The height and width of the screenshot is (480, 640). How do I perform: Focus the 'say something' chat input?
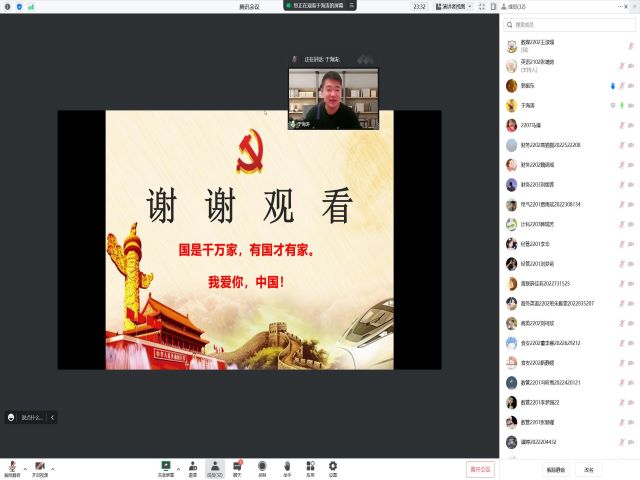31,417
